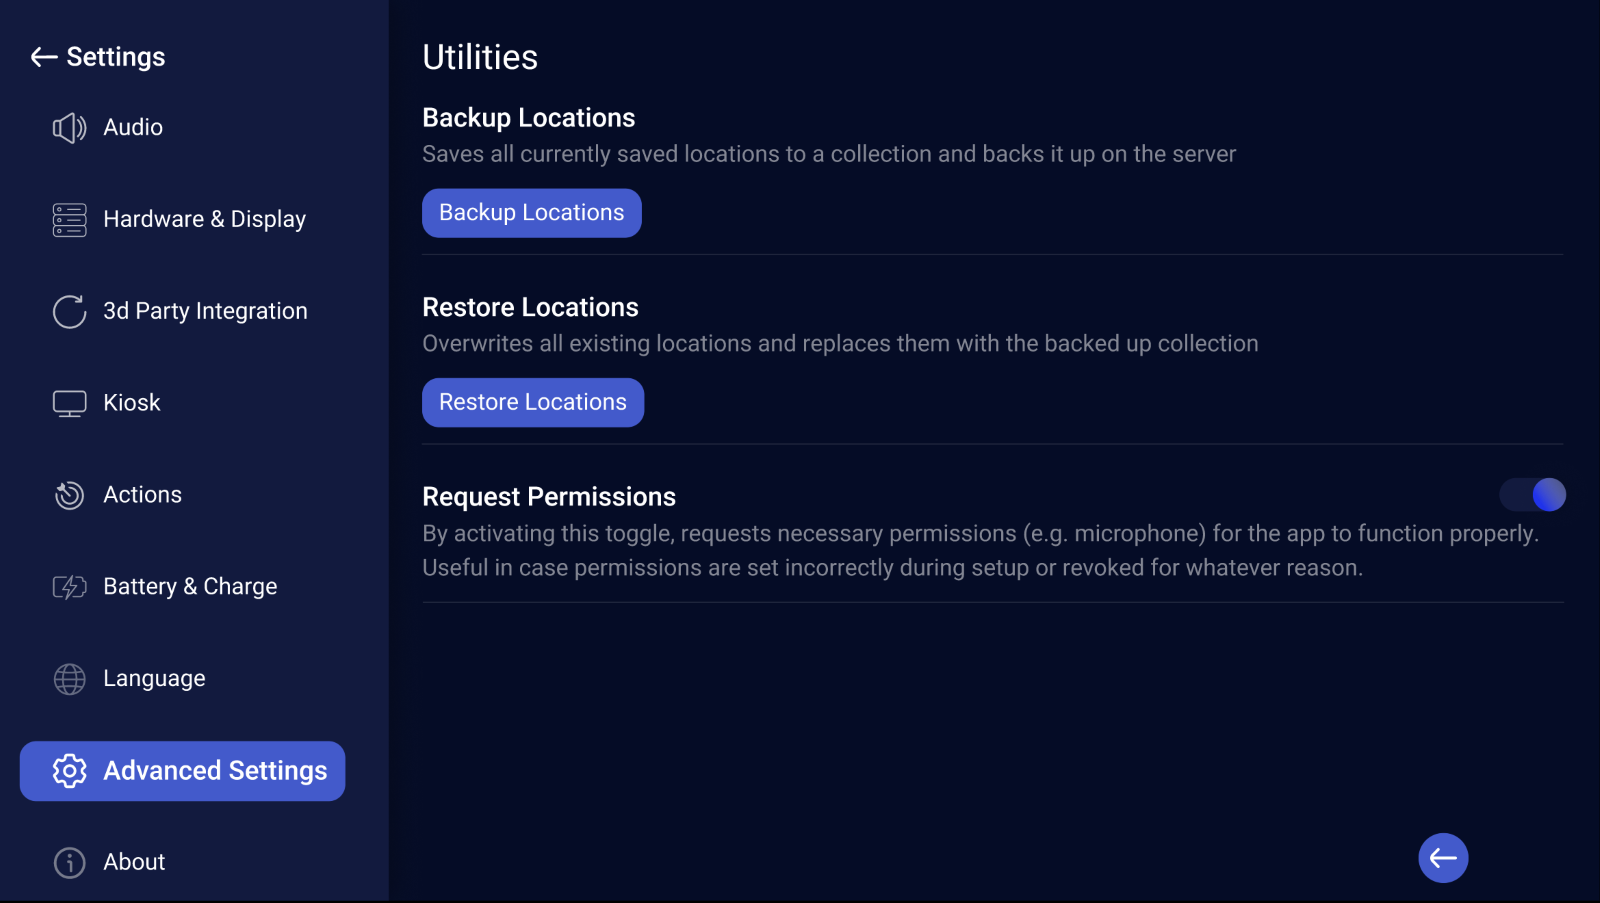Click the Kiosk monitor icon
The width and height of the screenshot is (1600, 903).
coord(69,404)
